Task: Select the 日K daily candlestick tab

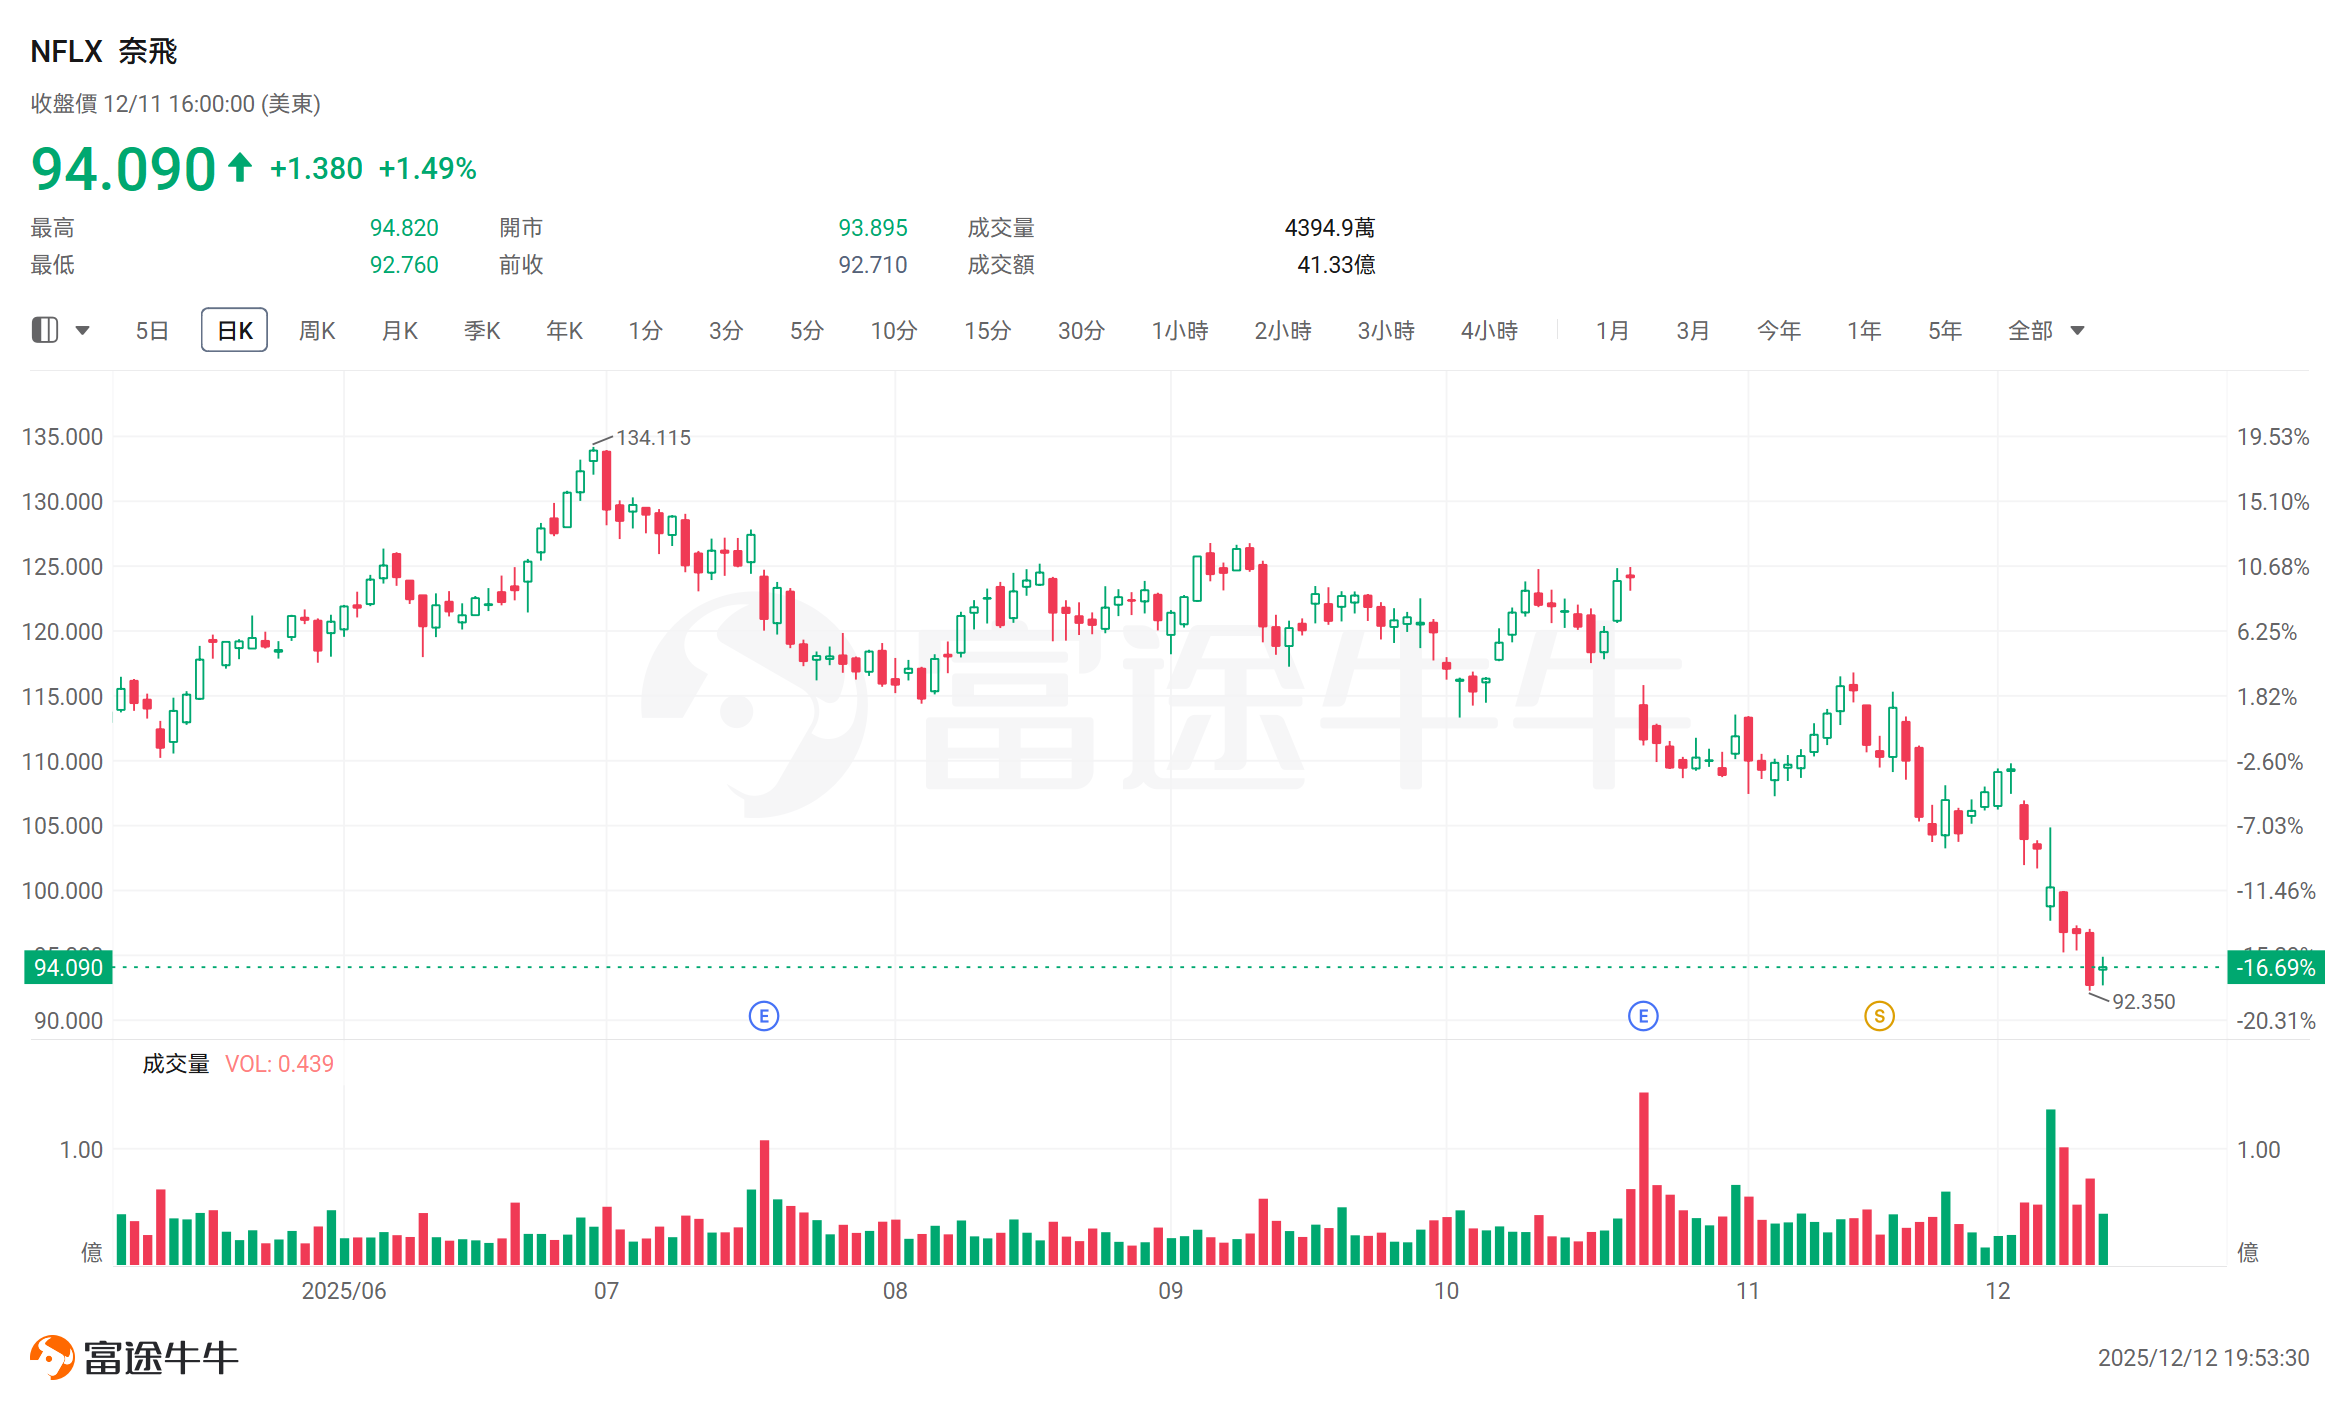Action: 234,330
